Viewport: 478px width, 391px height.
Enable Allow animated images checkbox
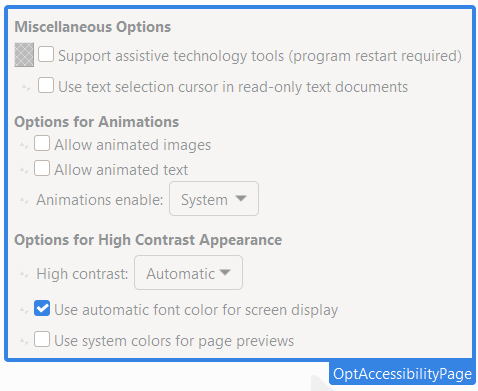pyautogui.click(x=42, y=143)
